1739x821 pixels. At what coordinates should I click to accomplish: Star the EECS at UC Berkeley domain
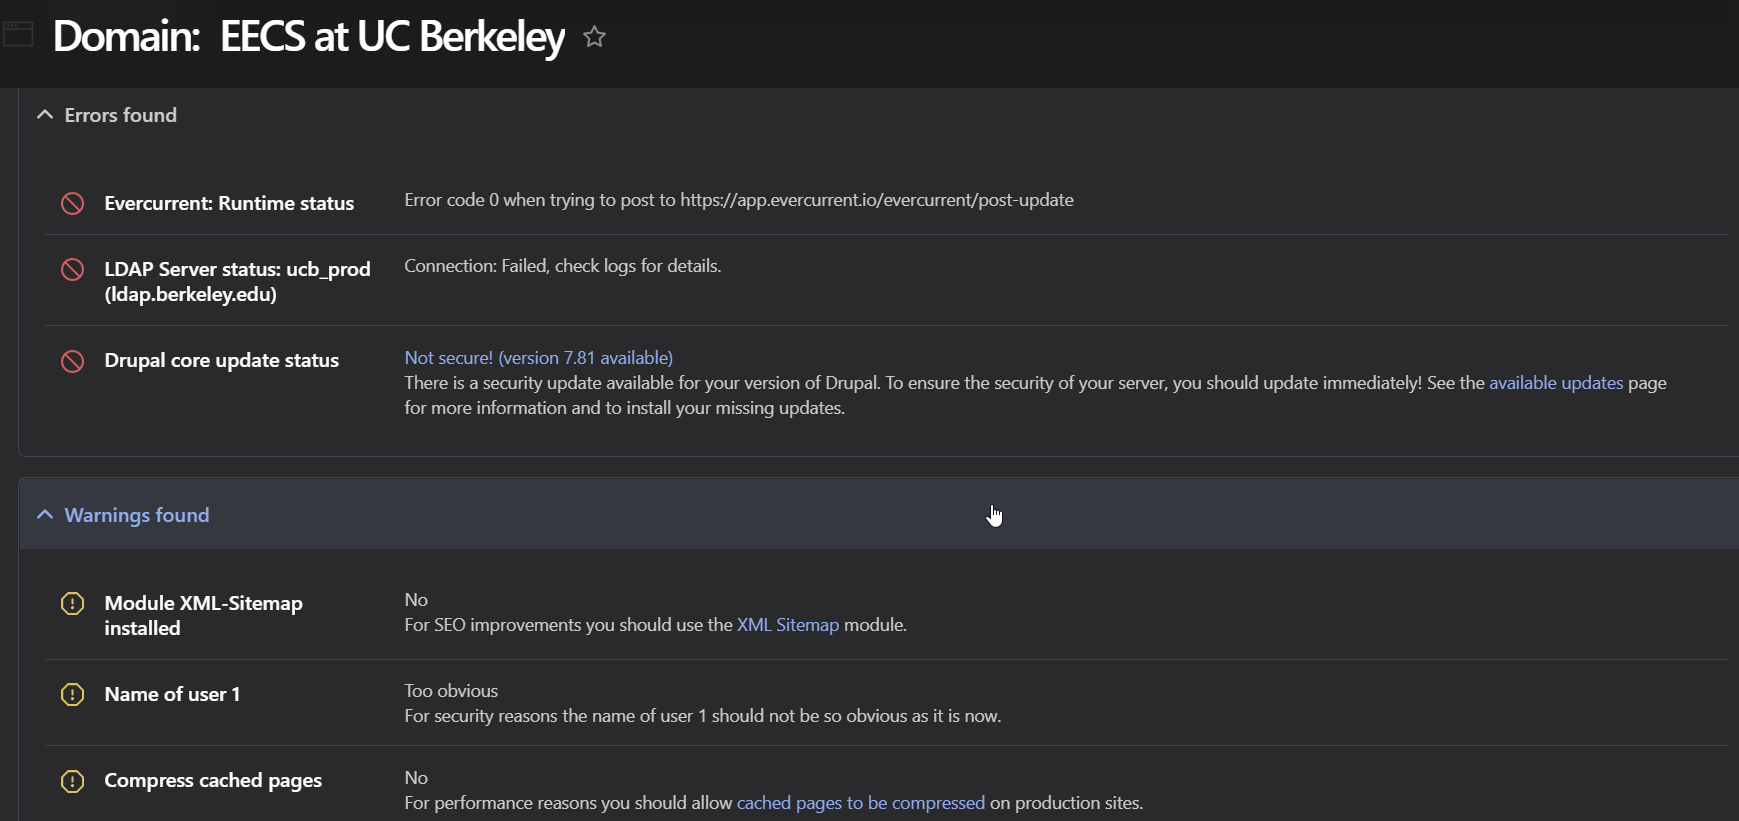[595, 37]
